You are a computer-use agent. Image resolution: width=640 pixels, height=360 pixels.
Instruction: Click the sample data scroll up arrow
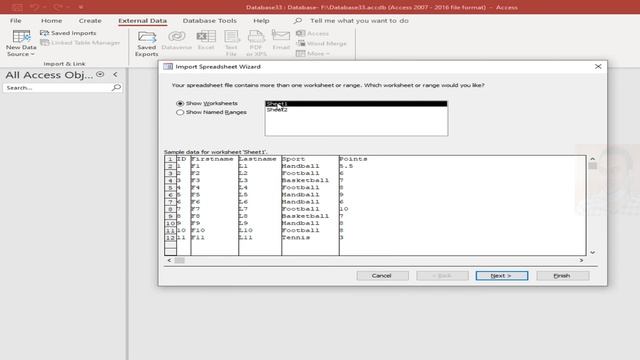[593, 158]
